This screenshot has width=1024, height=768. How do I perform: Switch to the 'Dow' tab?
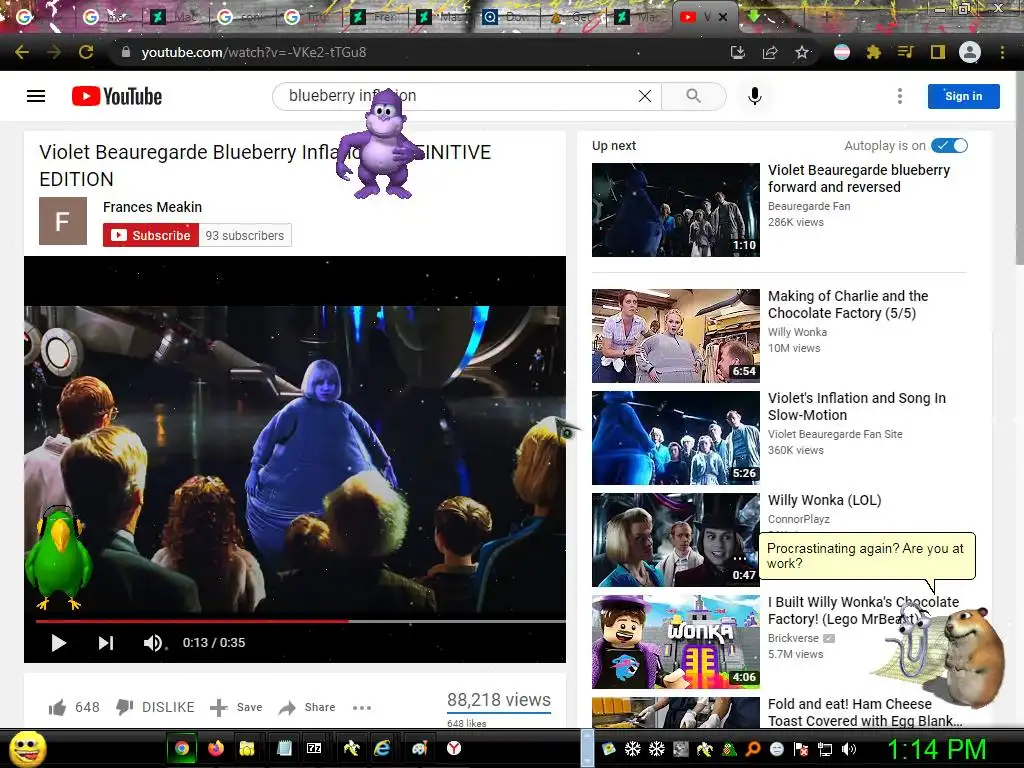coord(507,17)
